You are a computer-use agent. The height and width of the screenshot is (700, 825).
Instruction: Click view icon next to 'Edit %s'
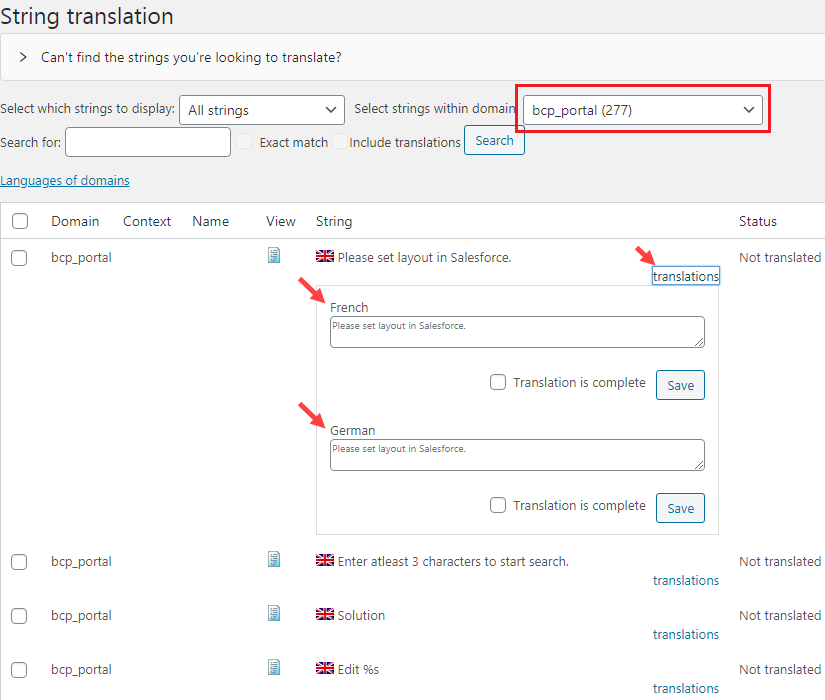click(274, 668)
